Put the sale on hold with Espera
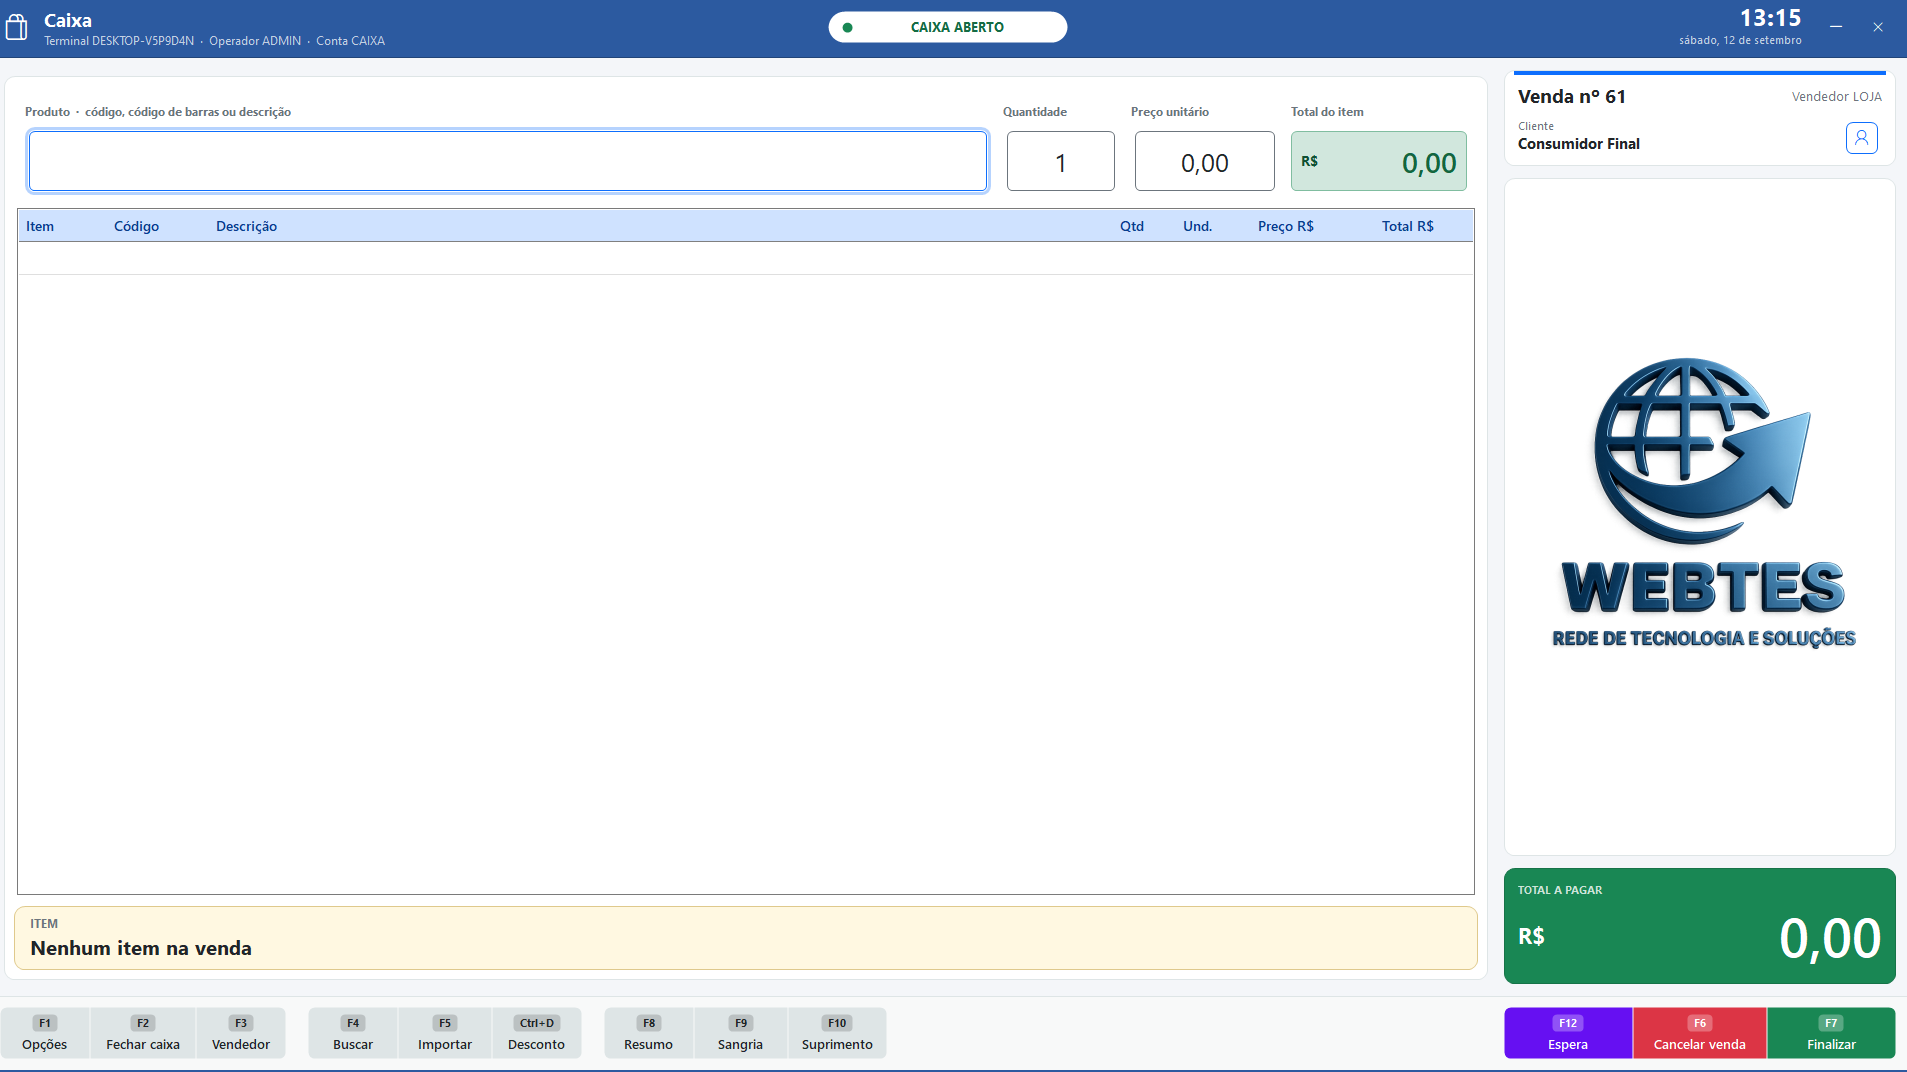The height and width of the screenshot is (1072, 1907). tap(1568, 1033)
